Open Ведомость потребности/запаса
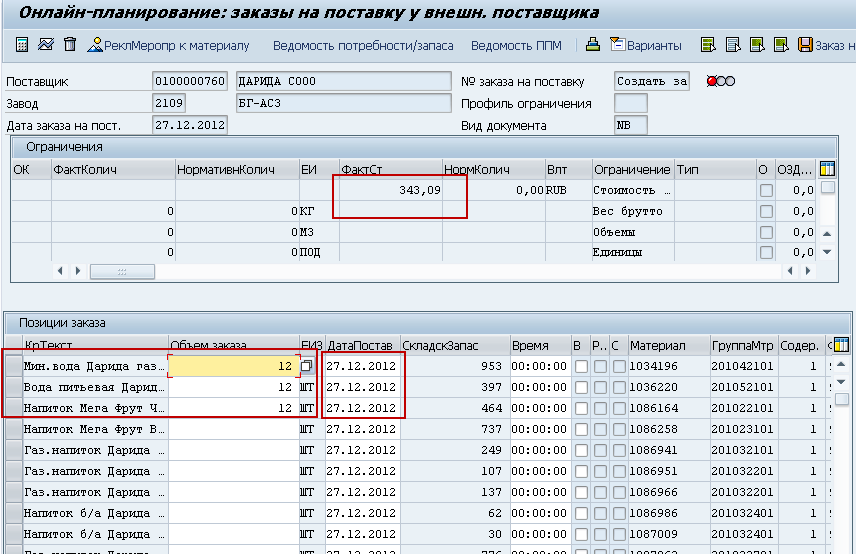 [x=362, y=45]
